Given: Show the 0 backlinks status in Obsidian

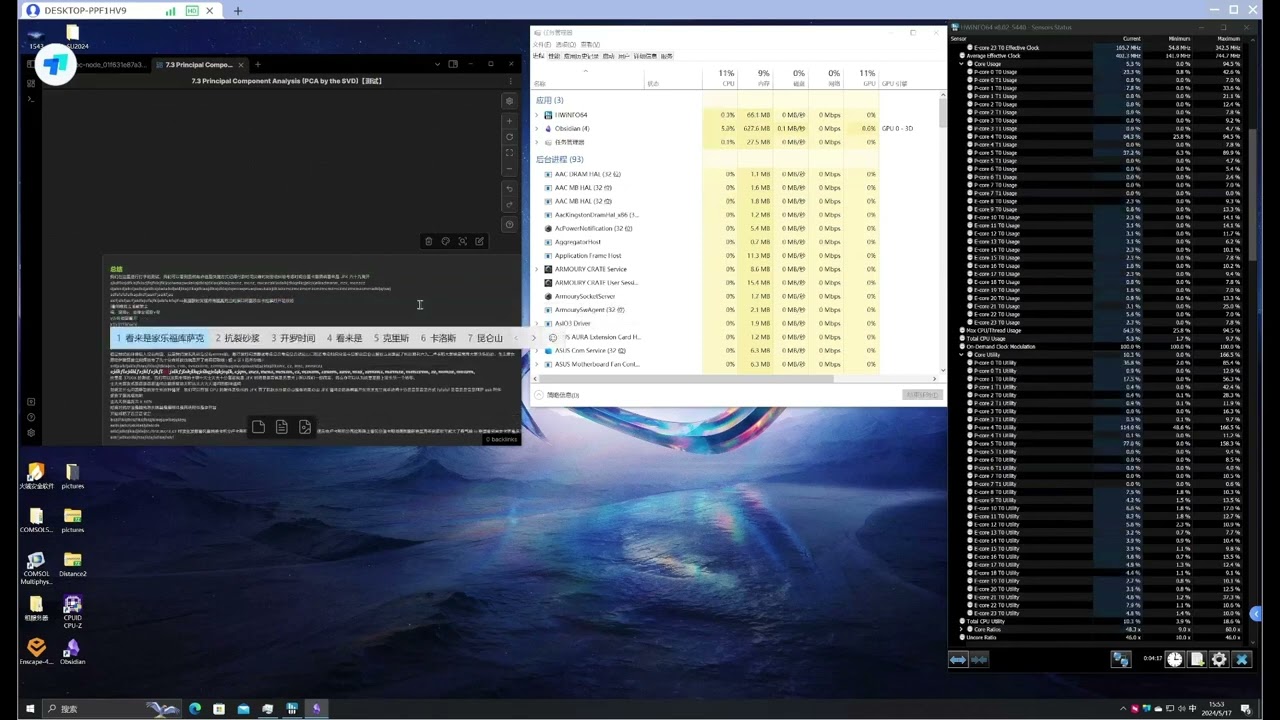Looking at the screenshot, I should tap(501, 439).
